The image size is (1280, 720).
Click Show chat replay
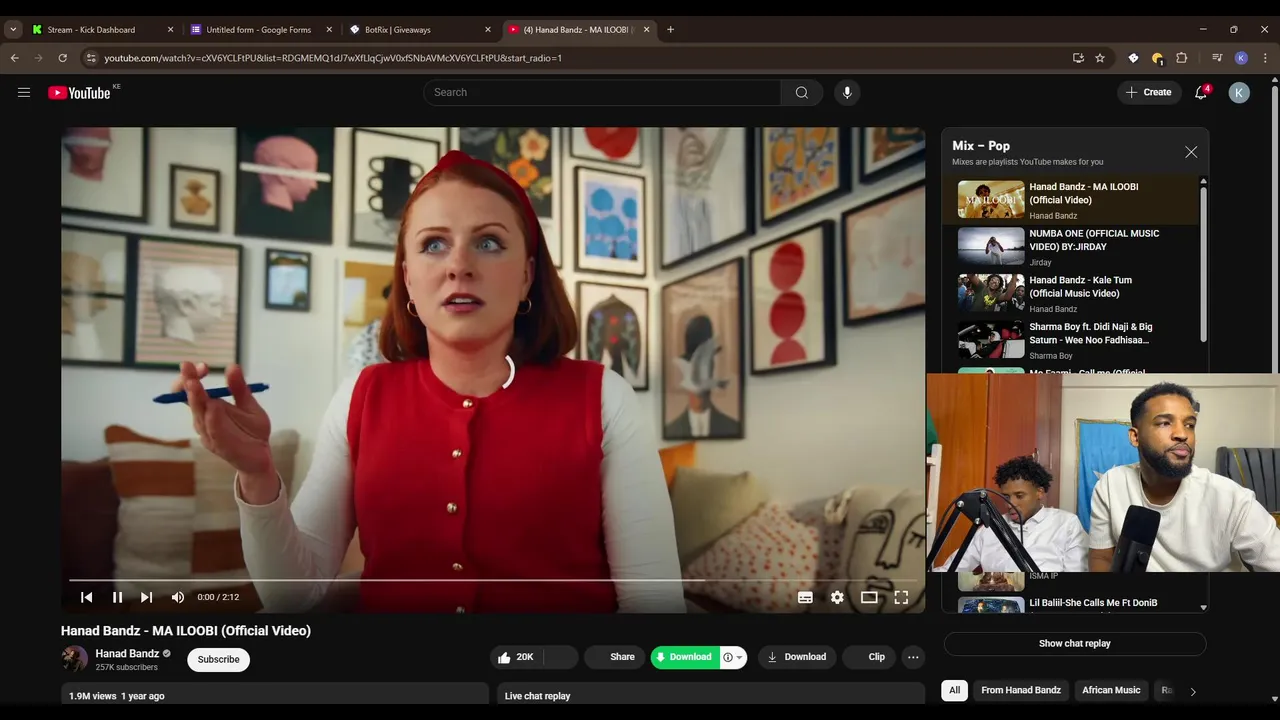coord(1075,643)
